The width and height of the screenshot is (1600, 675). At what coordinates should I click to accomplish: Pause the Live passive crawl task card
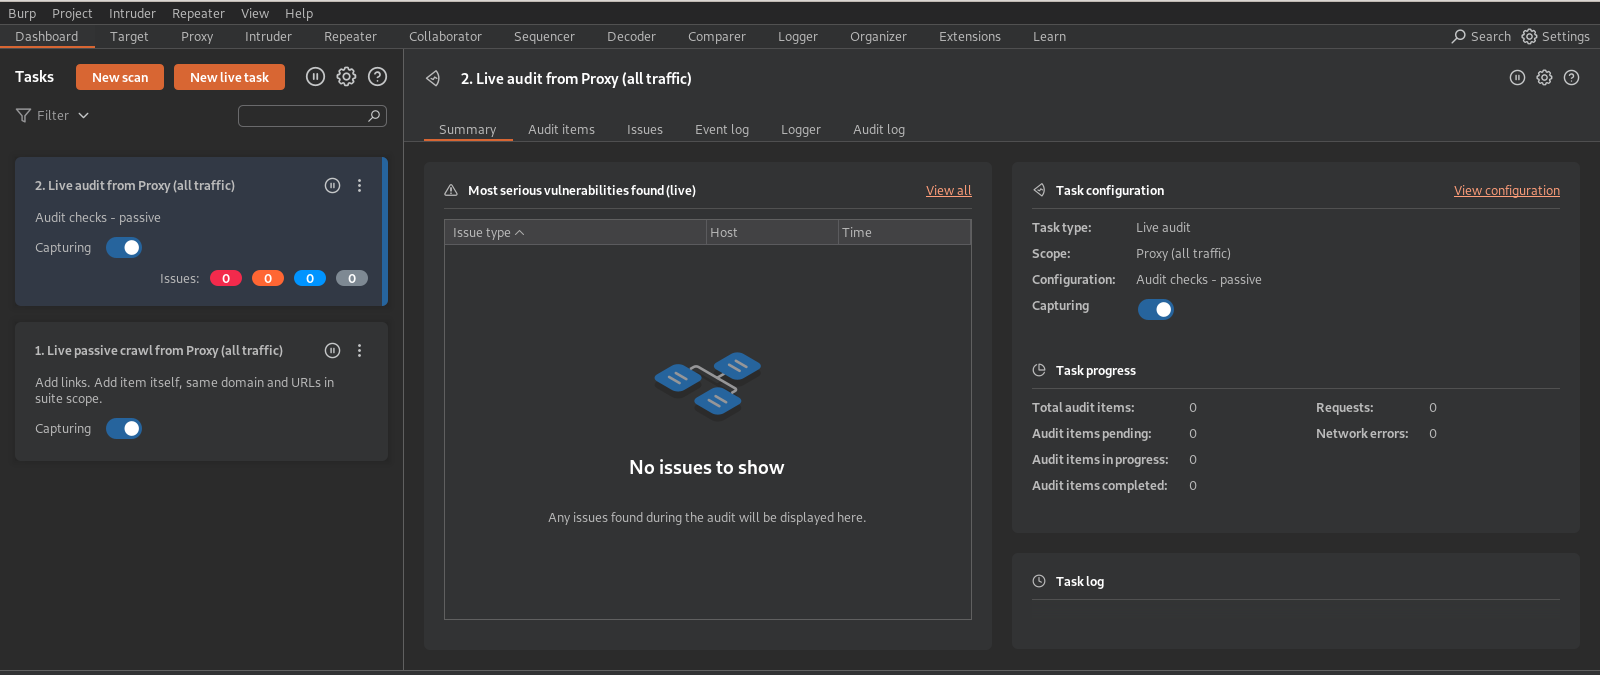point(333,351)
